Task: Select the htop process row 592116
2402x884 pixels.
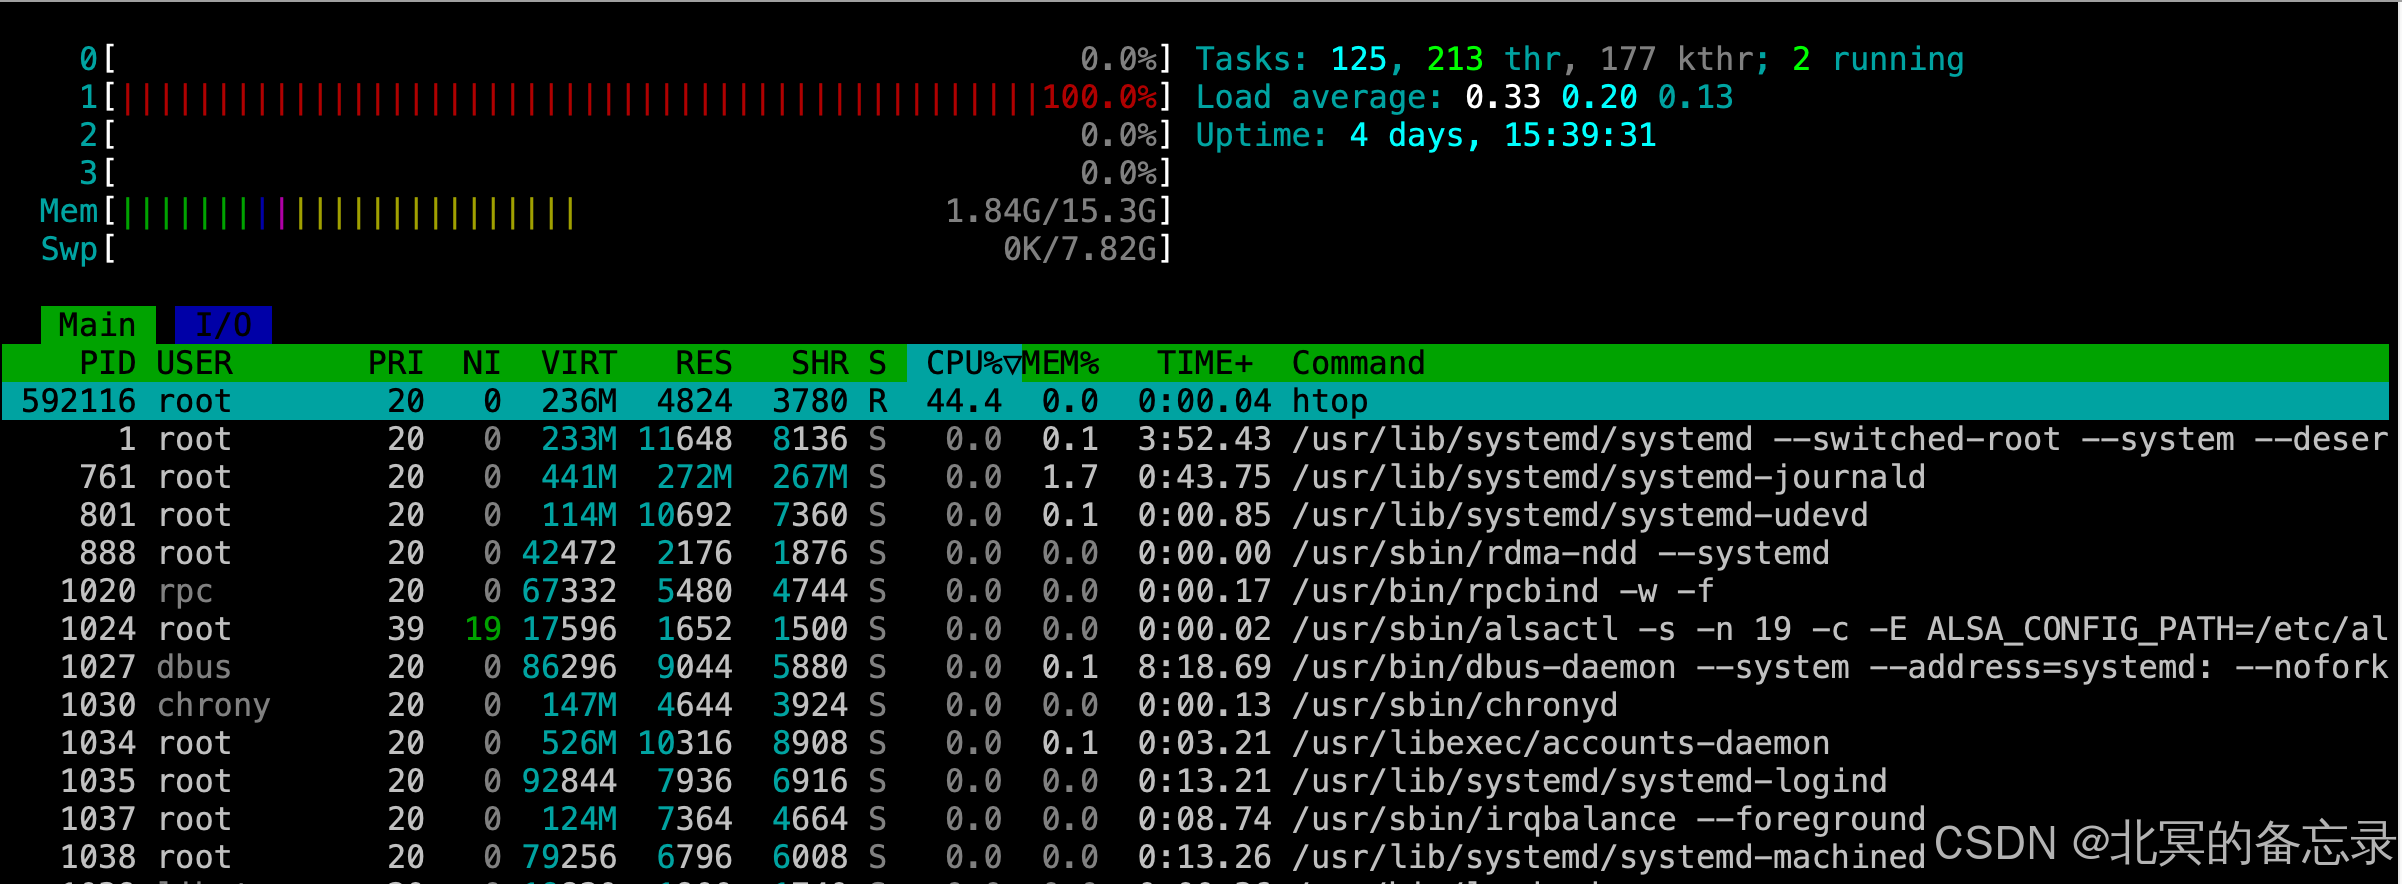Action: coord(1195,401)
